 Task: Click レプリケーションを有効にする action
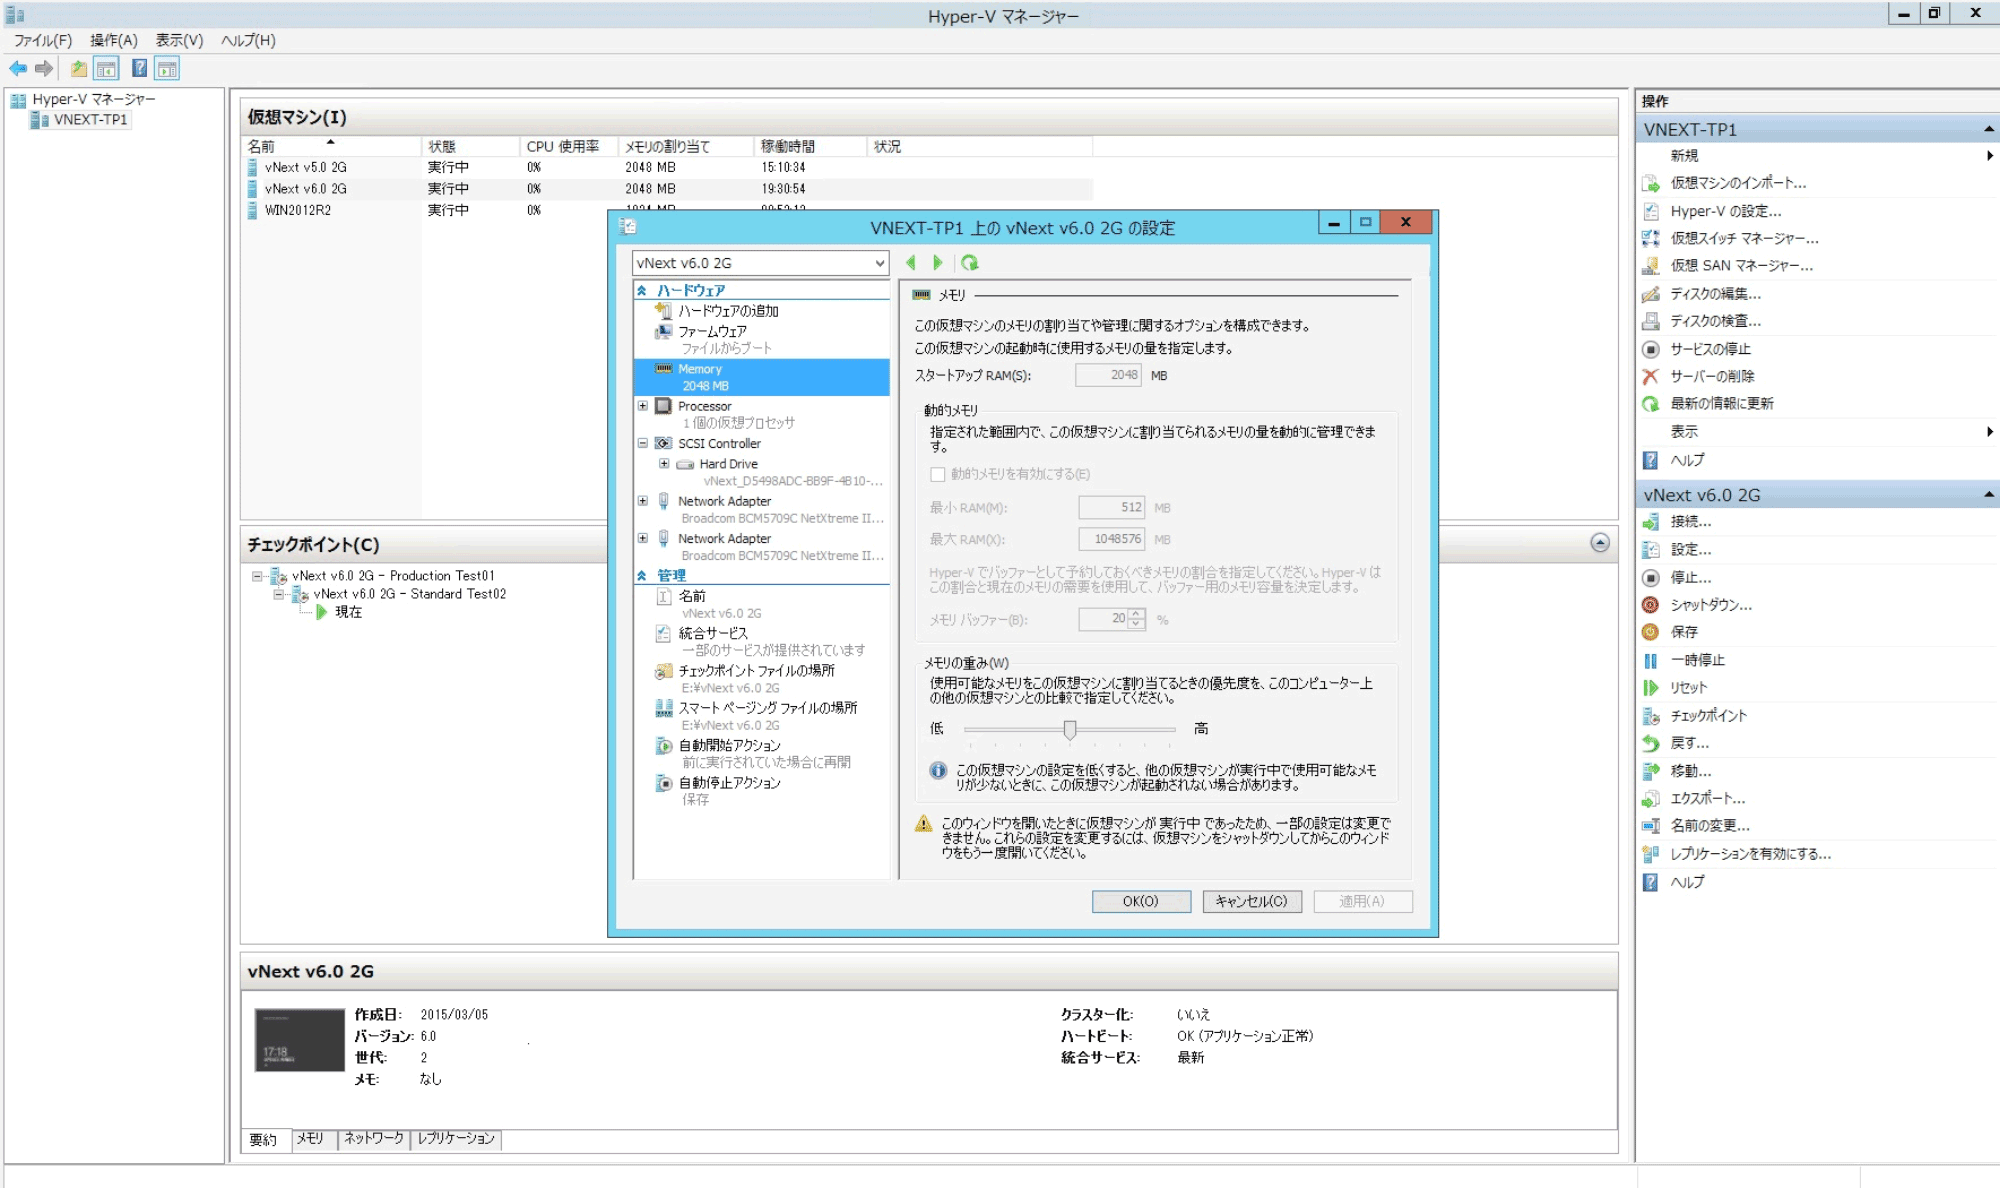click(x=1750, y=854)
